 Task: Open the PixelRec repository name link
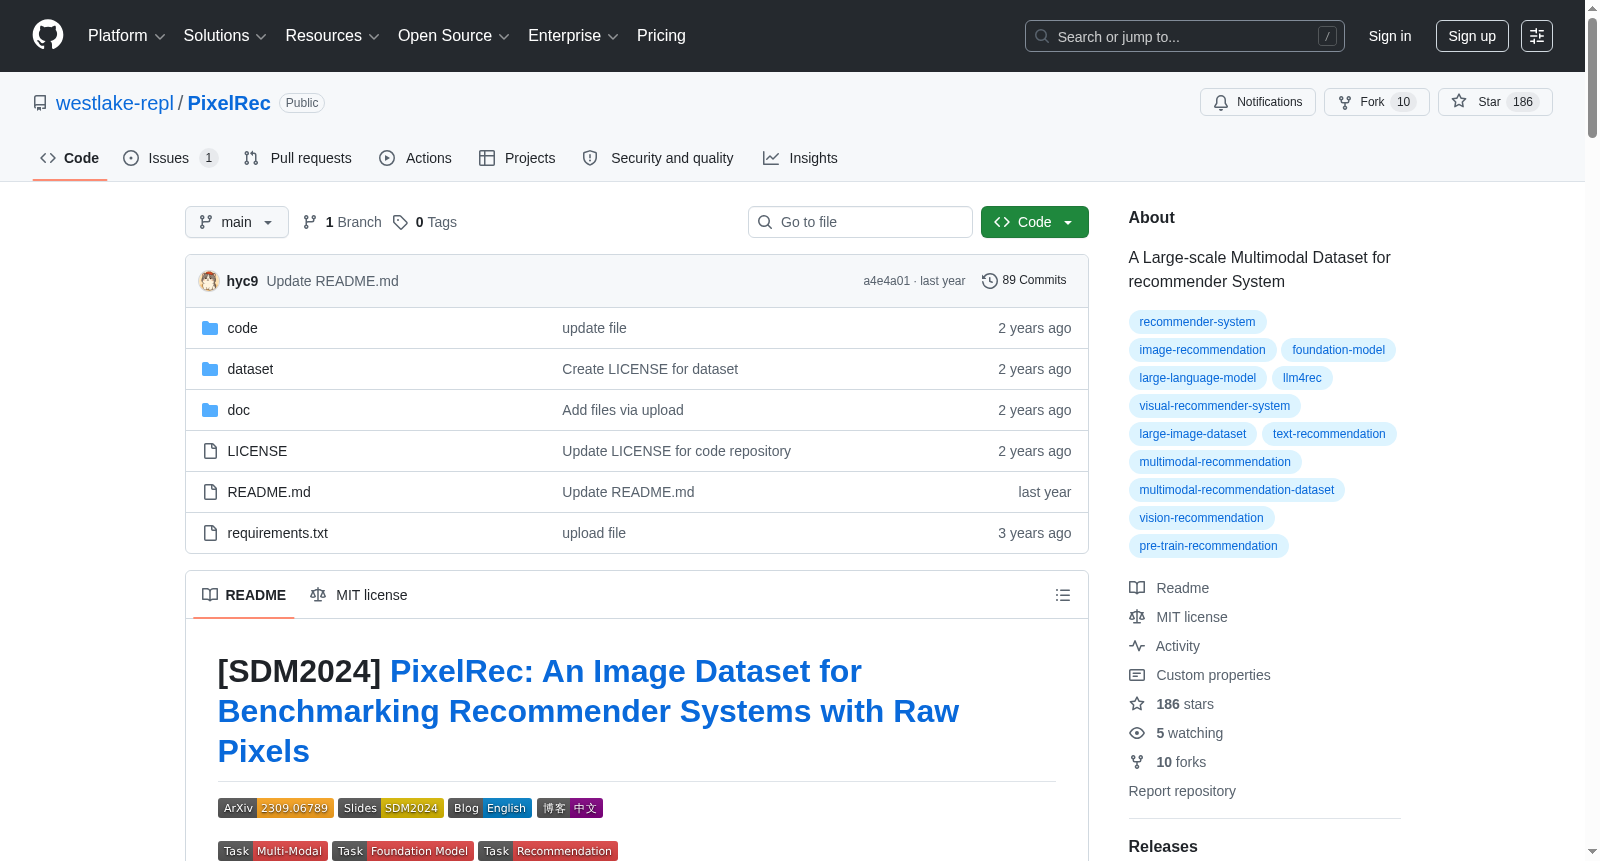[229, 103]
